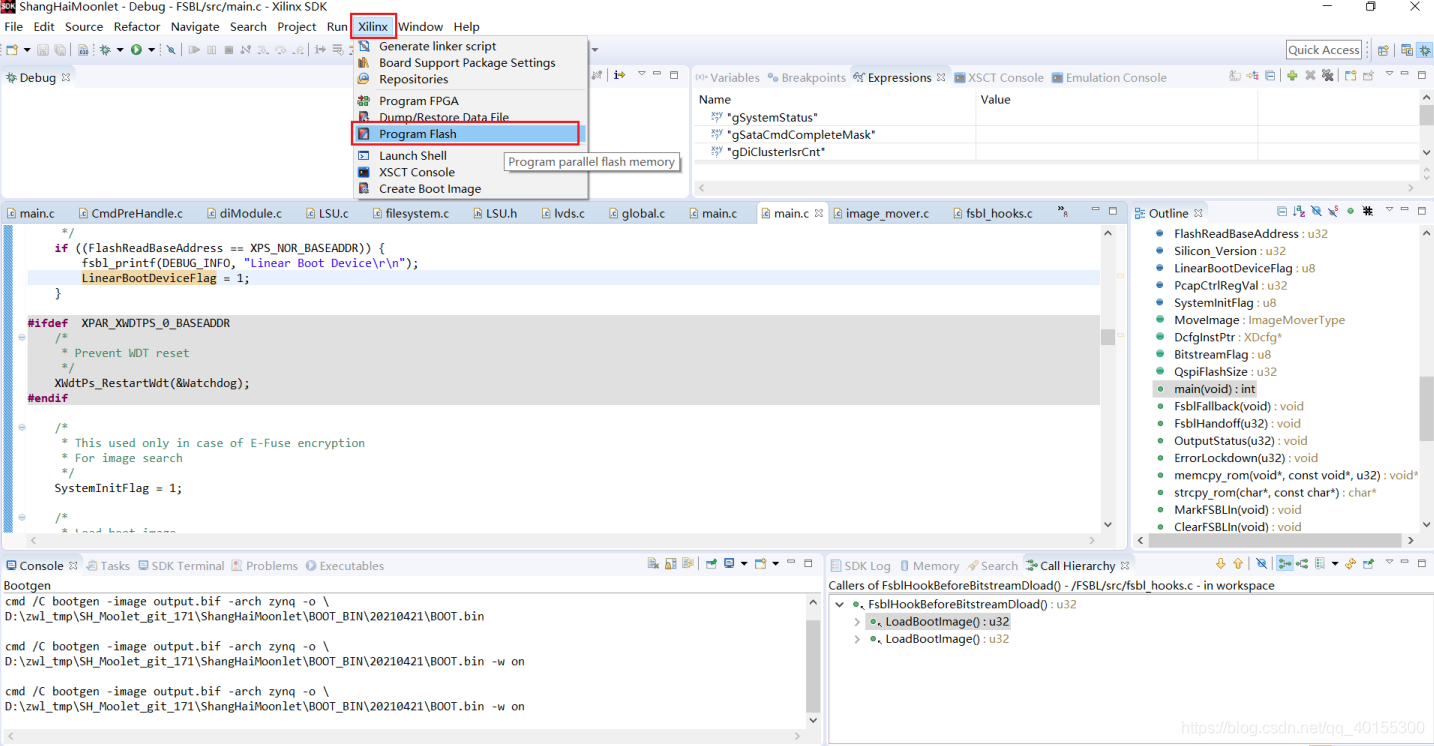
Task: Click Show Previous Match arrow in Call Hierarchy
Action: pyautogui.click(x=1238, y=564)
